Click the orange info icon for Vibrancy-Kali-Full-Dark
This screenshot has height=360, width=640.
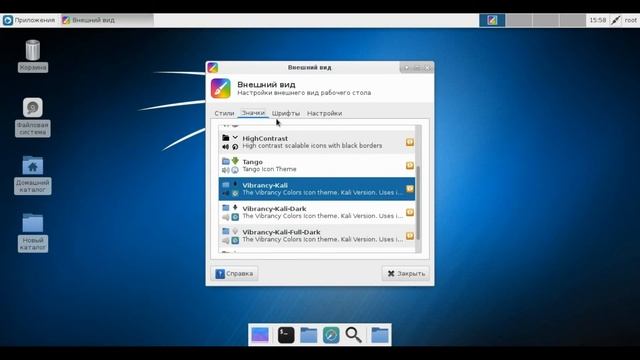pyautogui.click(x=410, y=236)
